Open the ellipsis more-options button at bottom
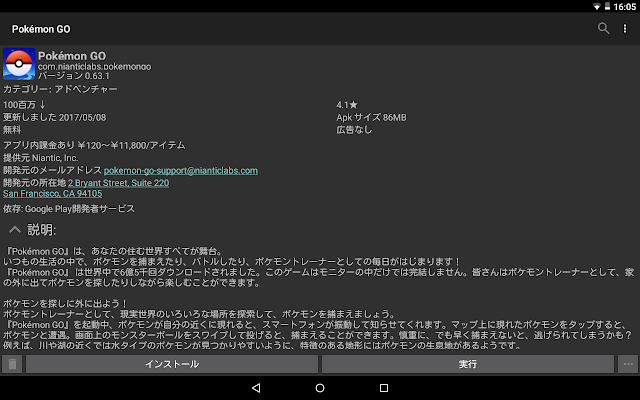The image size is (640, 400). pos(628,364)
